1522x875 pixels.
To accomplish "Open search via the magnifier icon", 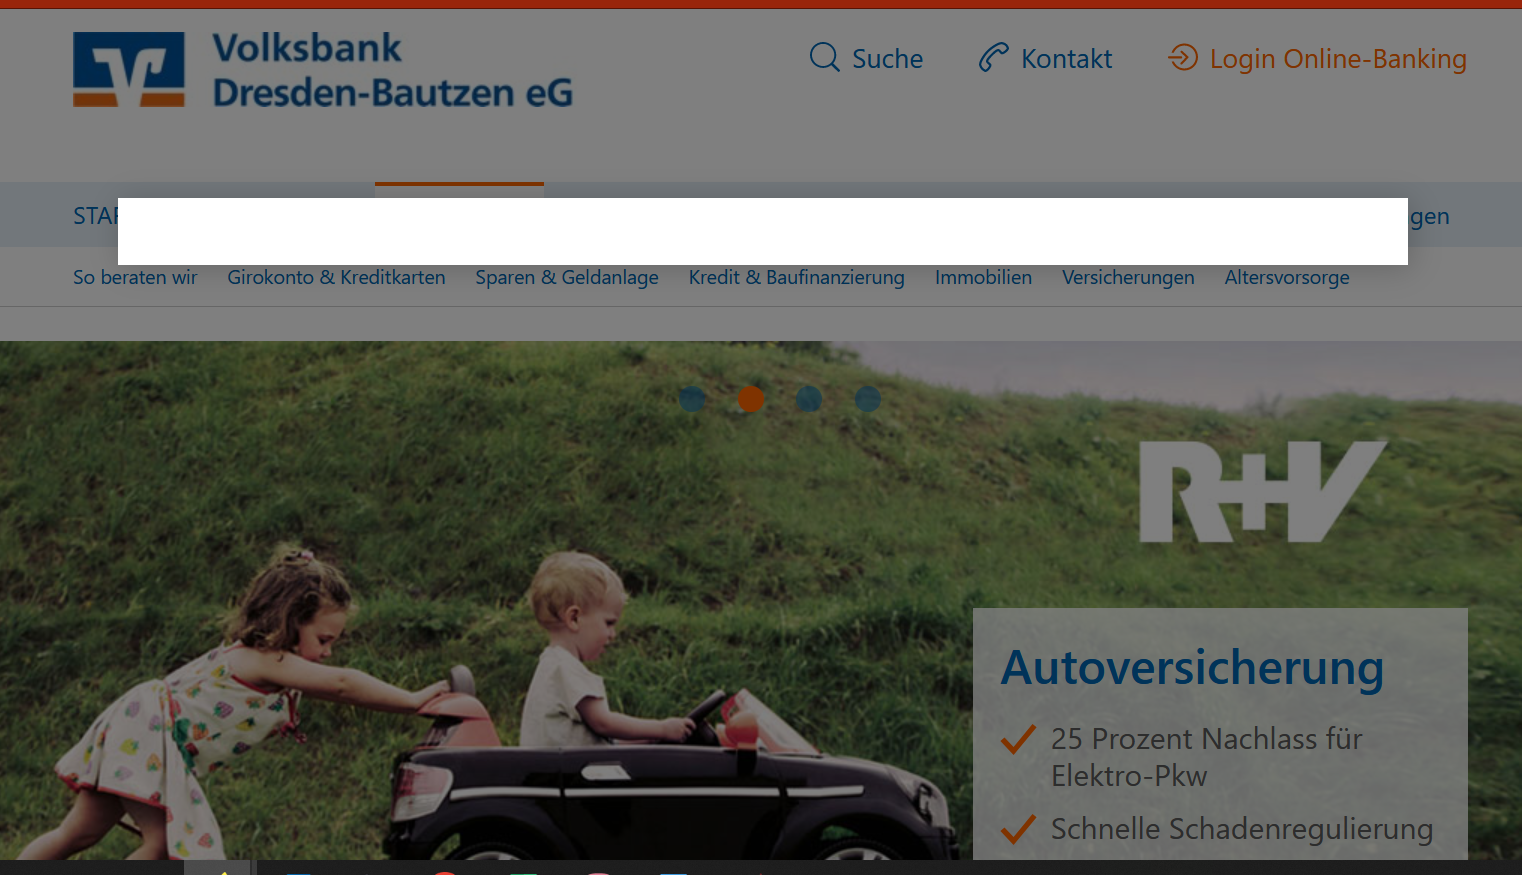I will pyautogui.click(x=824, y=57).
